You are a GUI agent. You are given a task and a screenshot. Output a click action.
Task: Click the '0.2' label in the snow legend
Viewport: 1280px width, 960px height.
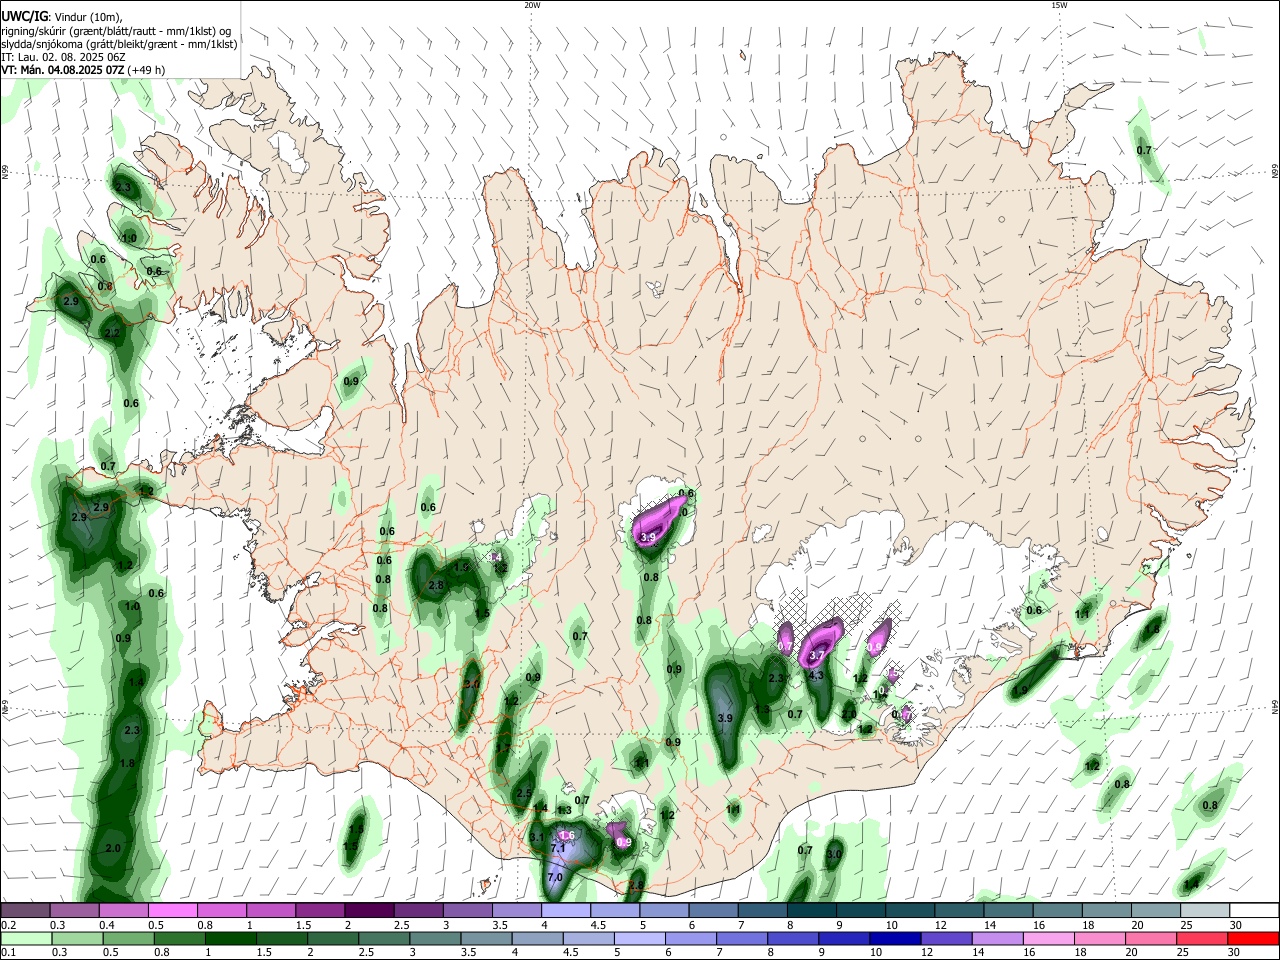coord(9,925)
